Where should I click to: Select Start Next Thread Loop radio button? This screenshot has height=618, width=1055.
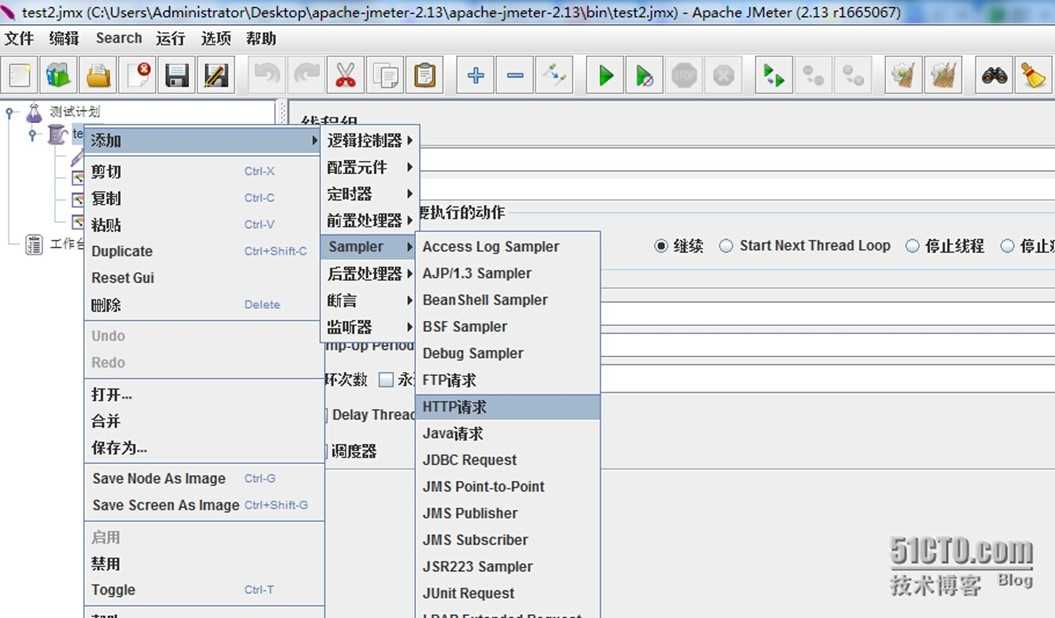(726, 246)
